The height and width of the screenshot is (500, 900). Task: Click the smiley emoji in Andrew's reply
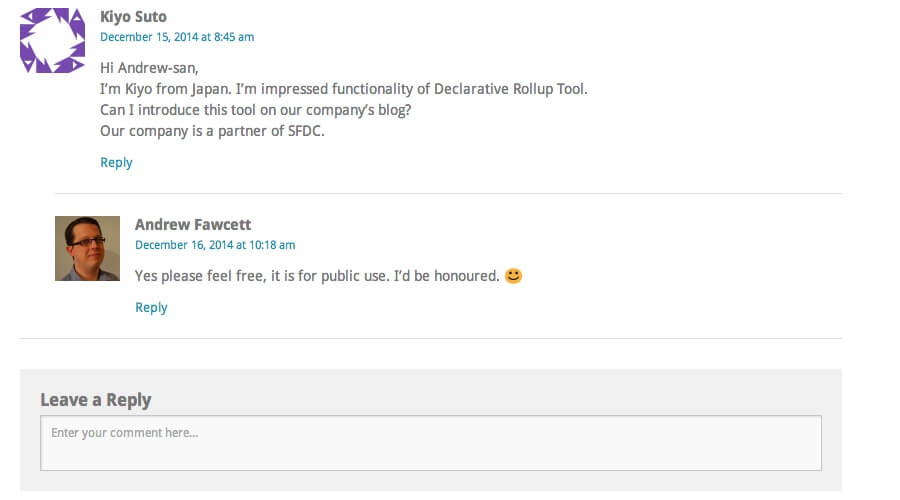tap(513, 275)
